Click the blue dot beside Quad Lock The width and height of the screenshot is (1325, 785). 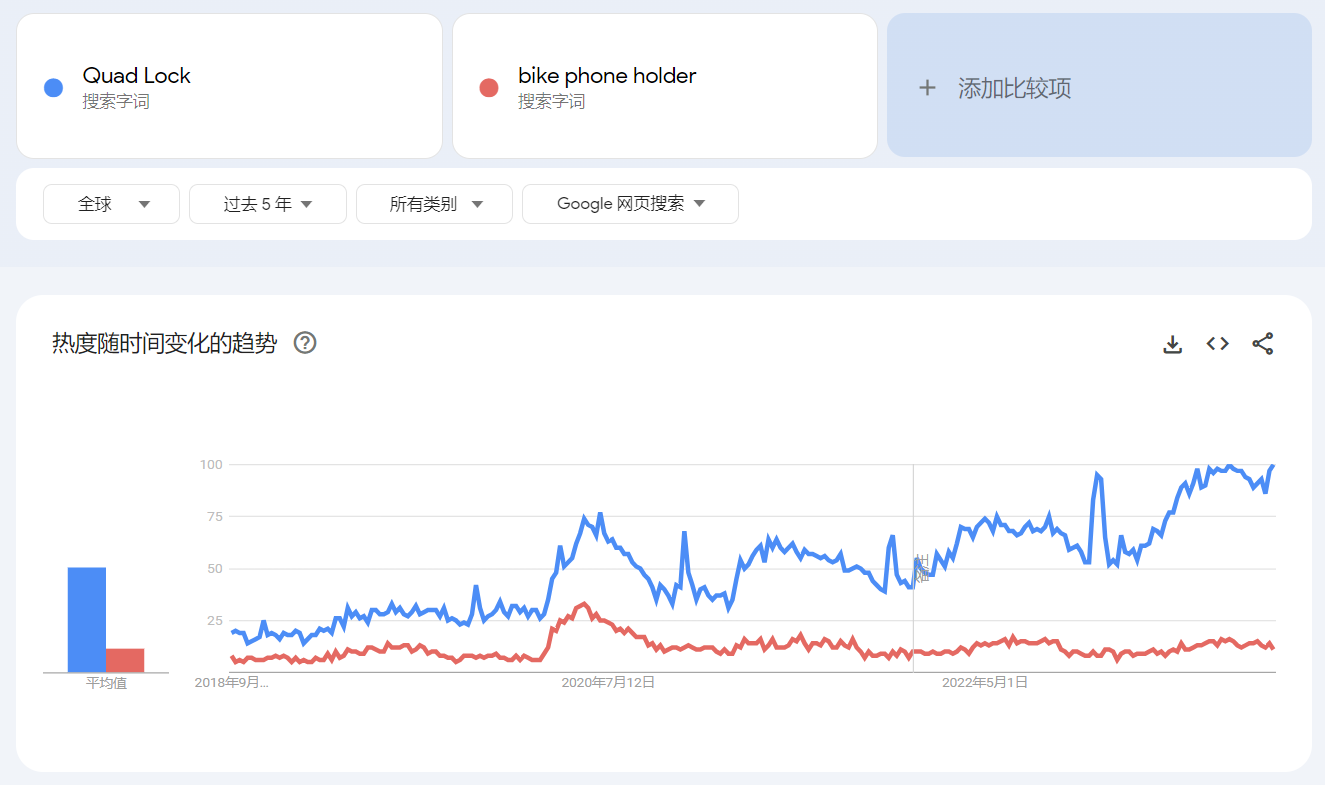(54, 88)
